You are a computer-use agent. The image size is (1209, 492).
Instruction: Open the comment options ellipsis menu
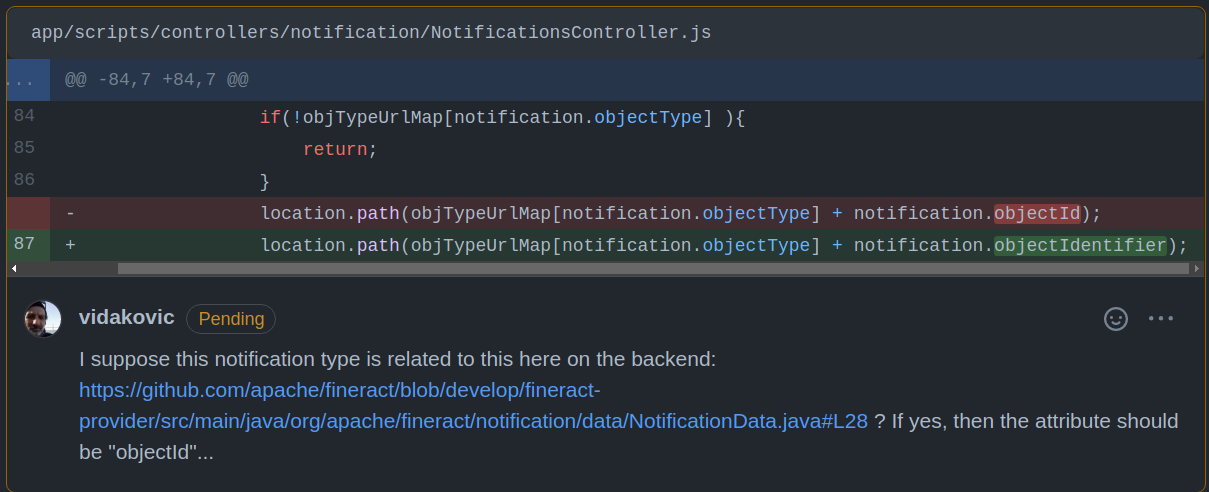(1161, 319)
